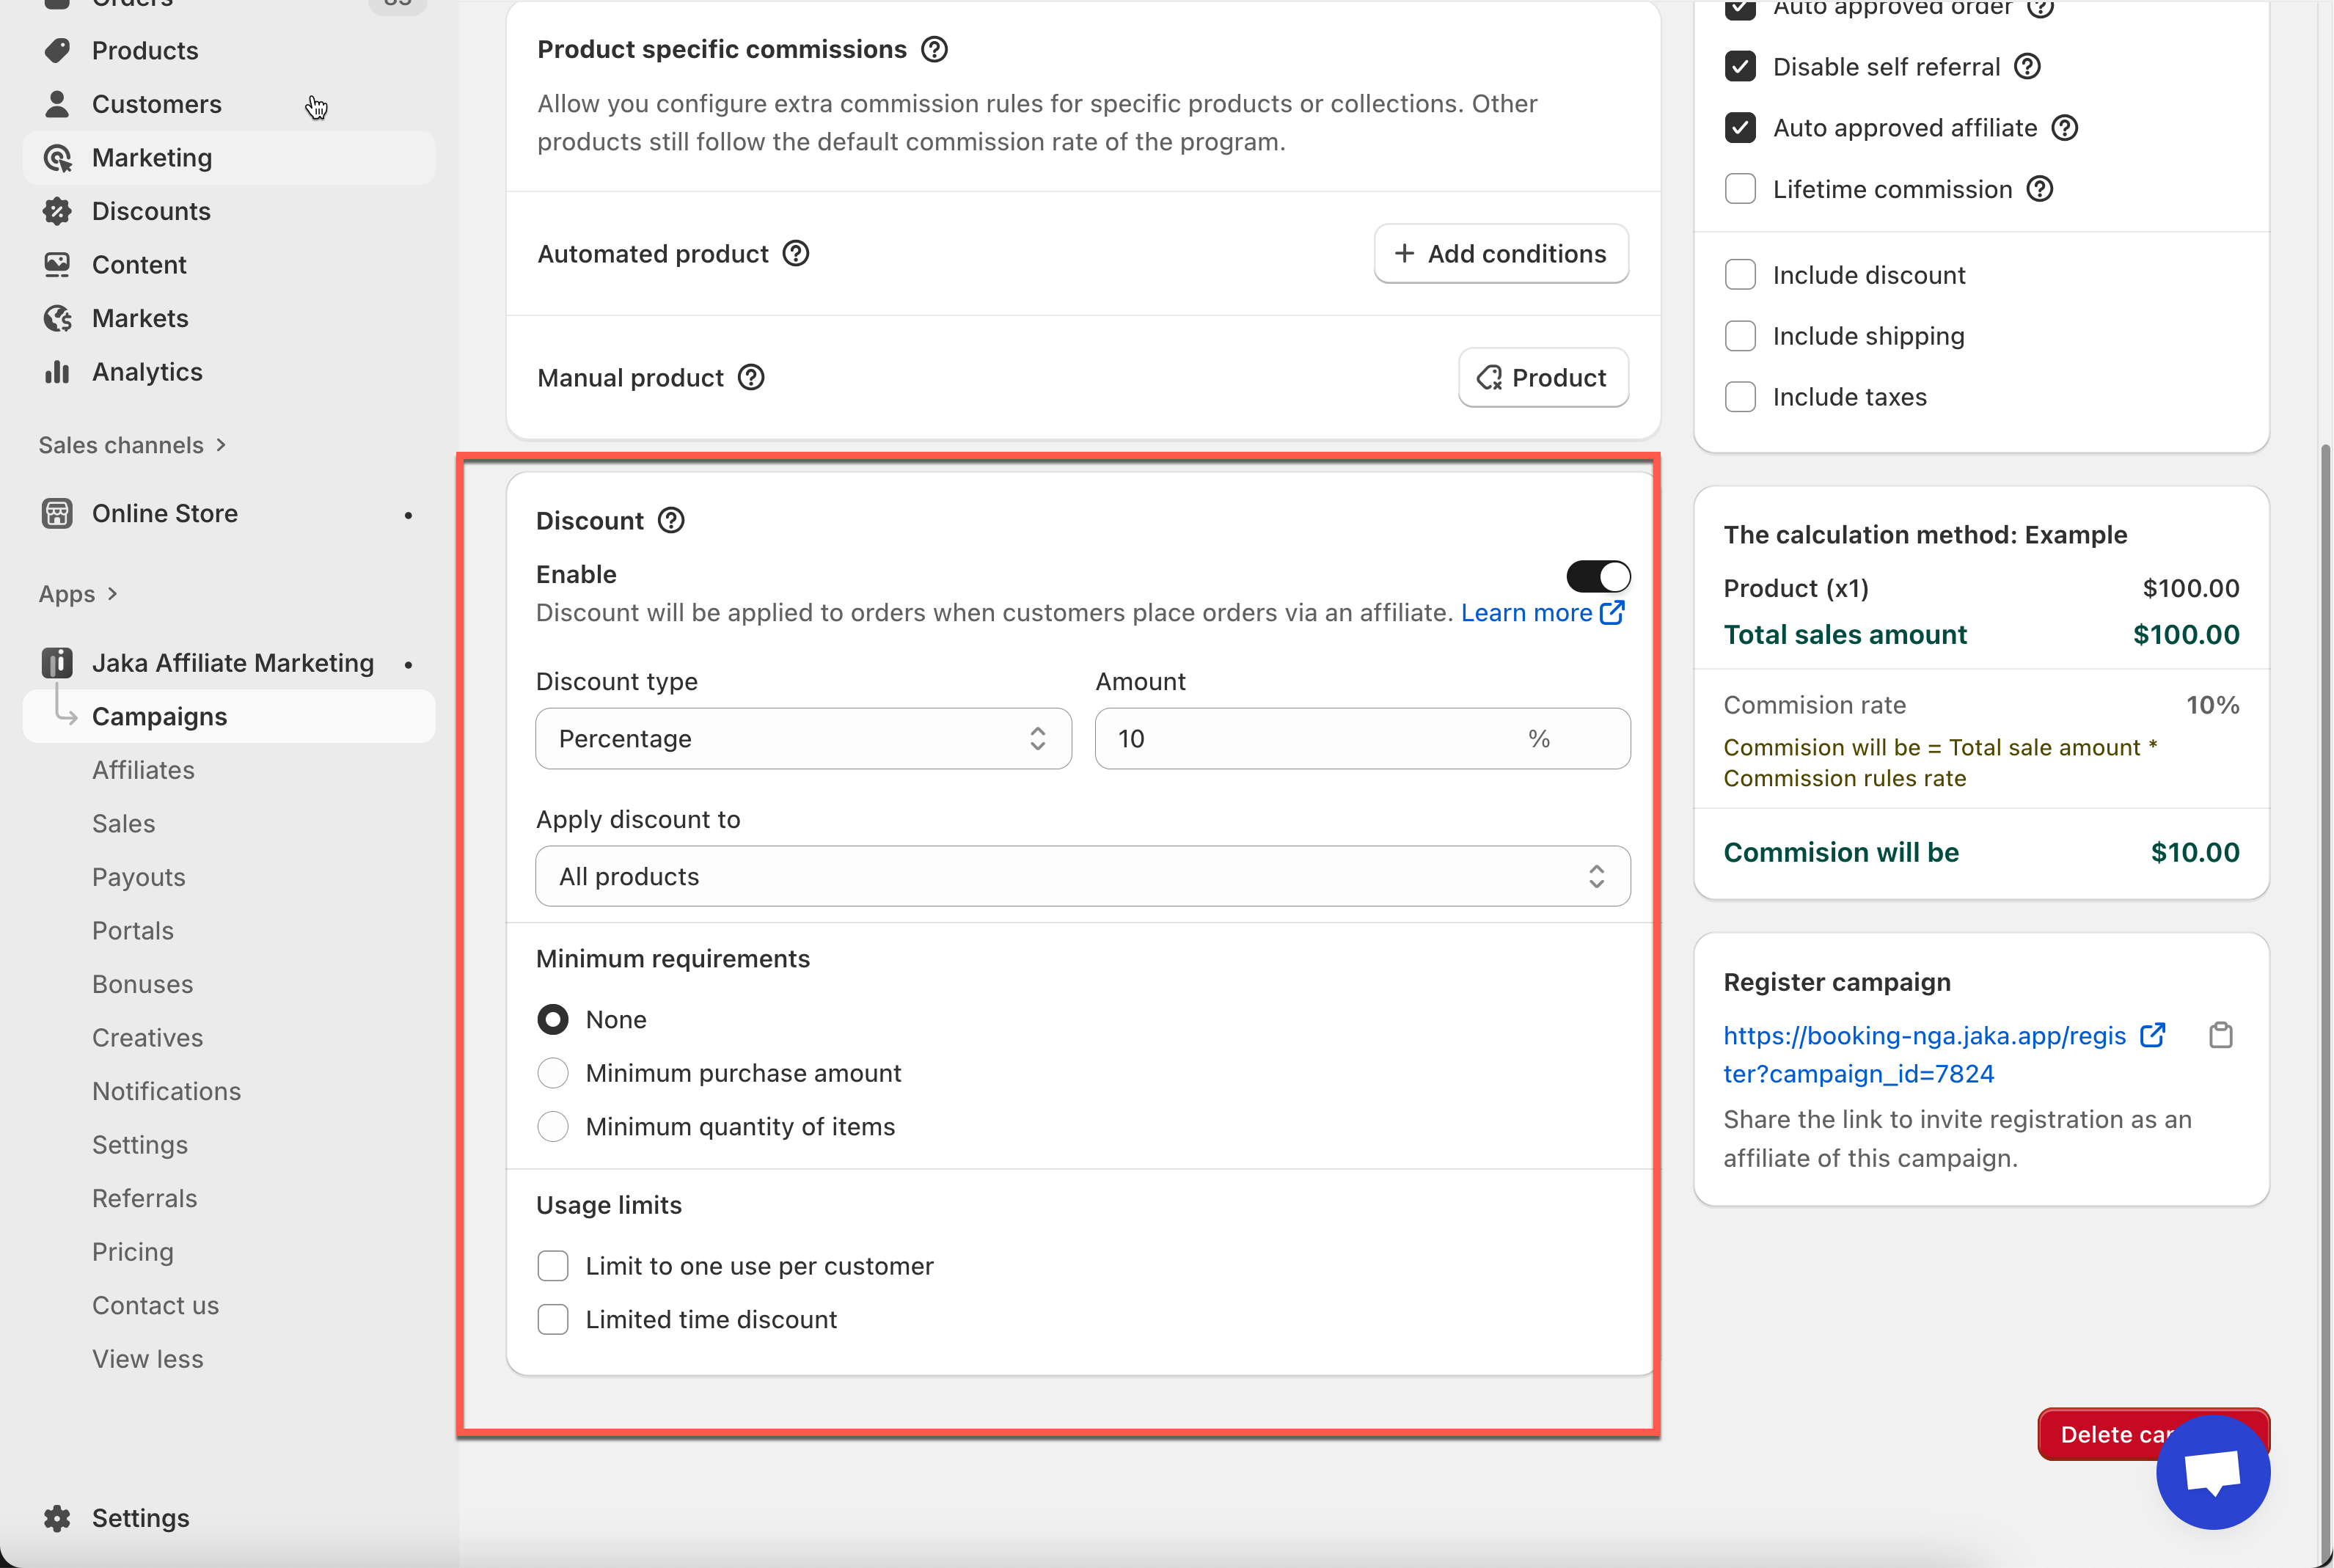Screen dimensions: 2334x1568
Task: Click the Add conditions button
Action: pos(1500,254)
